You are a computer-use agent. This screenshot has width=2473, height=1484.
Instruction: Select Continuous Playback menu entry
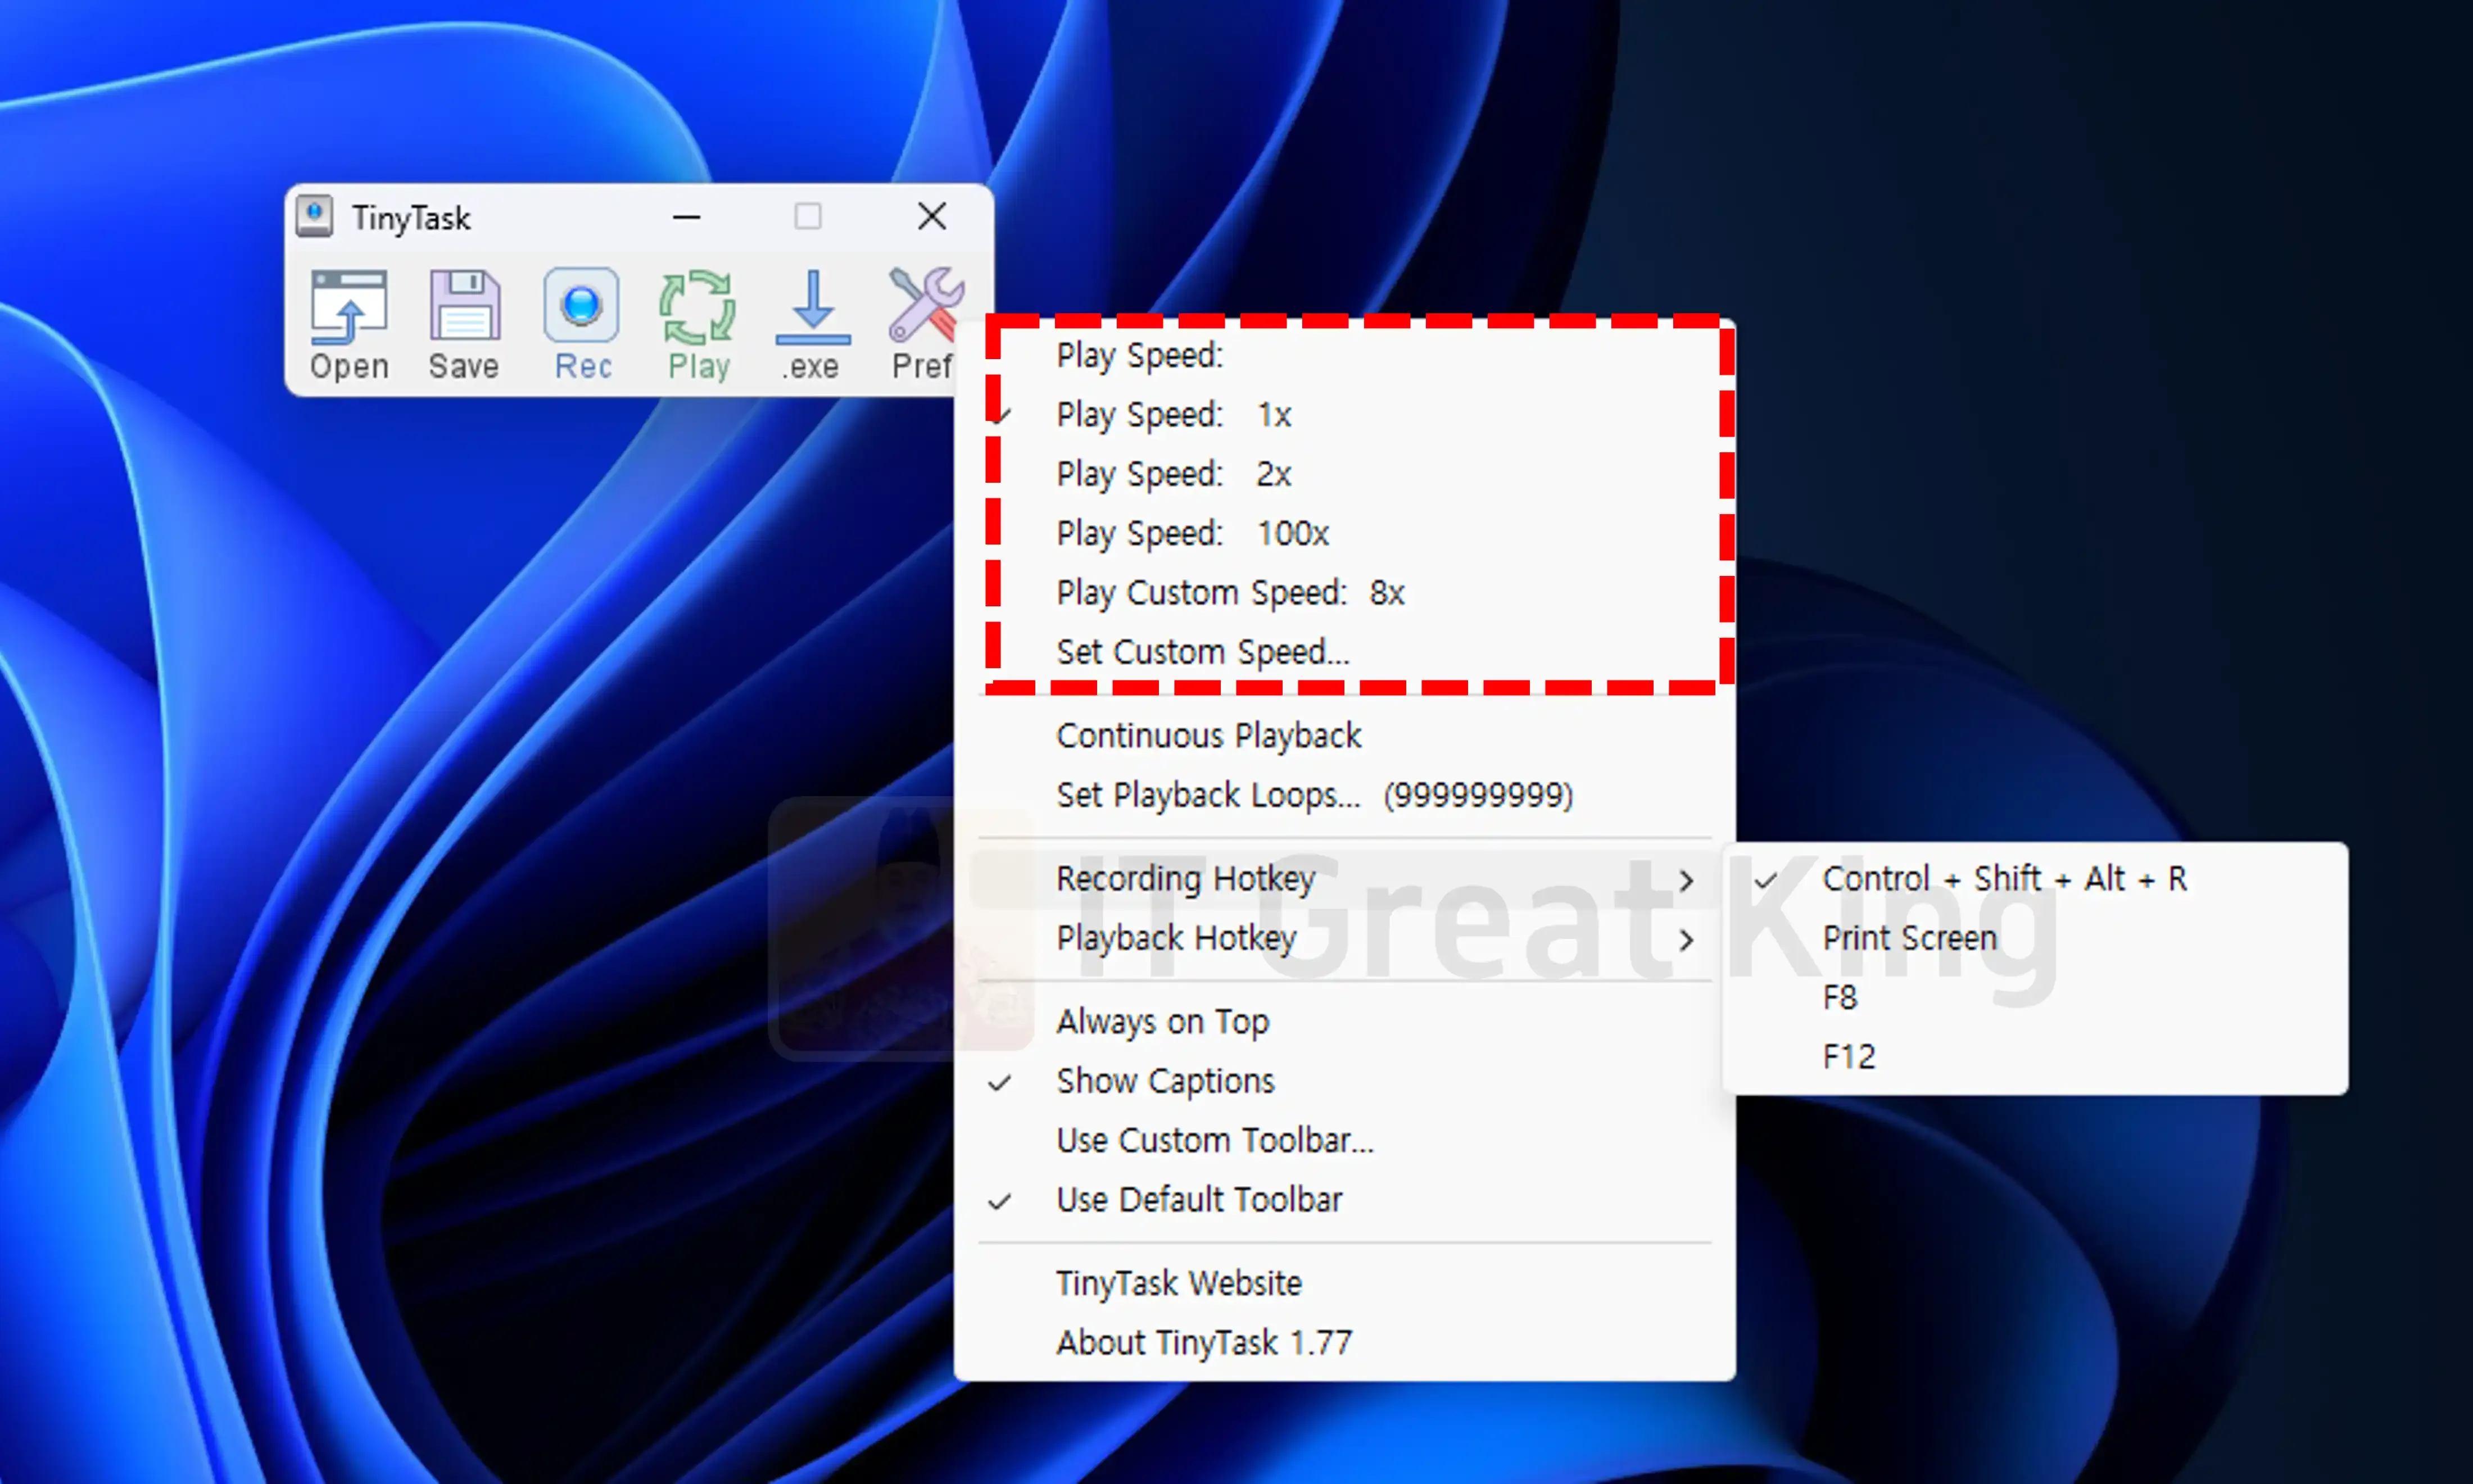[x=1208, y=736]
